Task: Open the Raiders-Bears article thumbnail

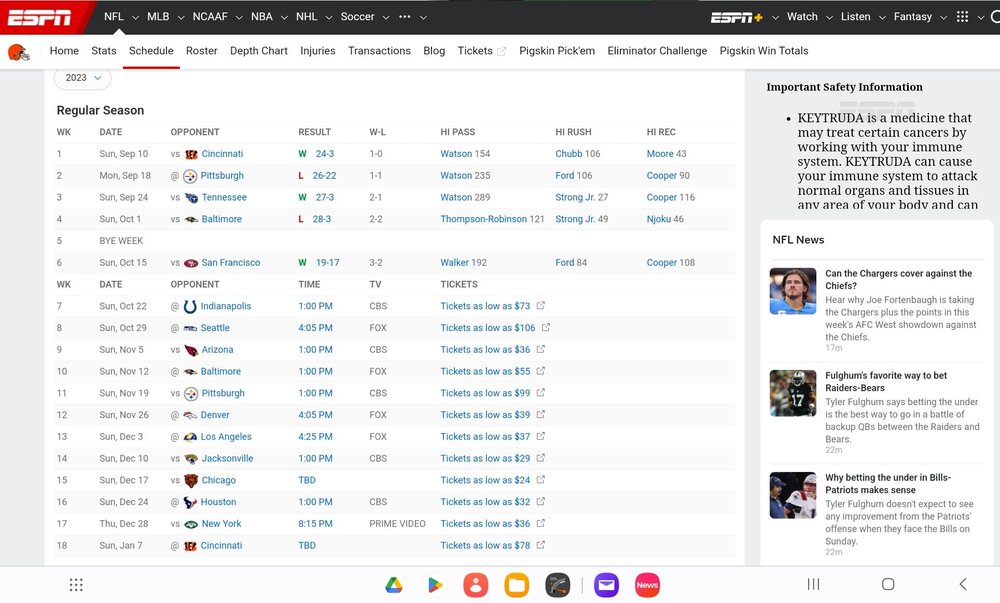Action: (793, 393)
